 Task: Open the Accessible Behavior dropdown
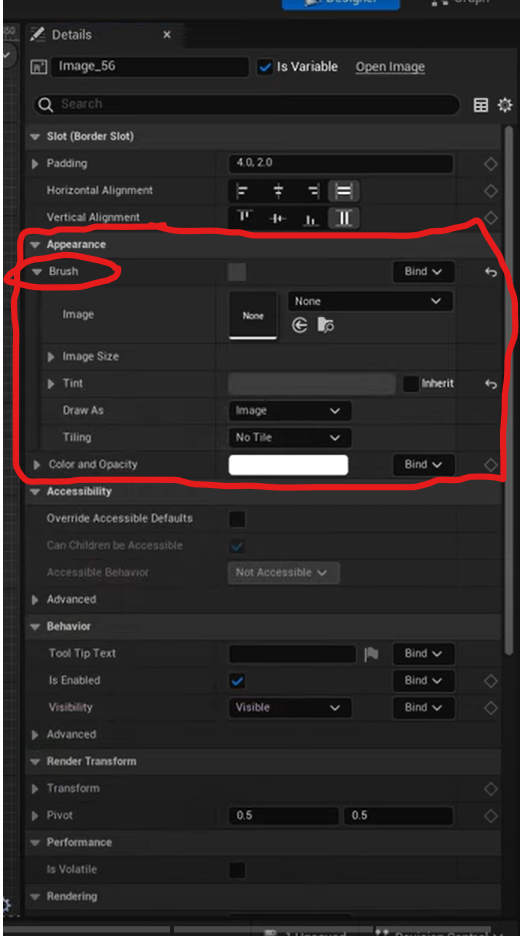[284, 572]
